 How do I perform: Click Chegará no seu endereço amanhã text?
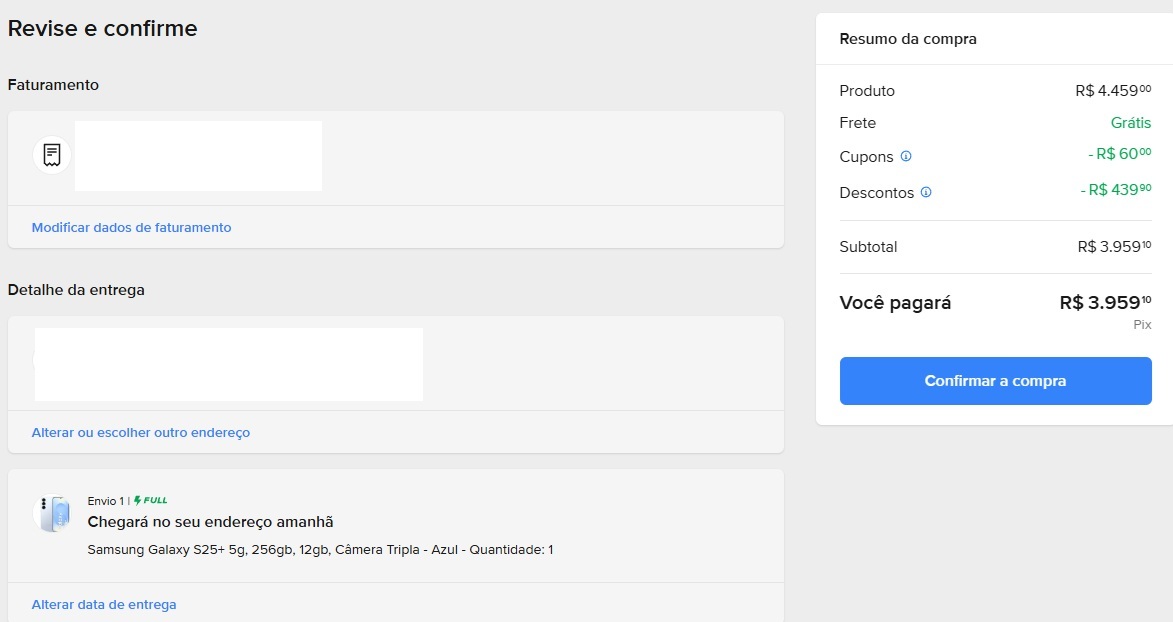(210, 522)
